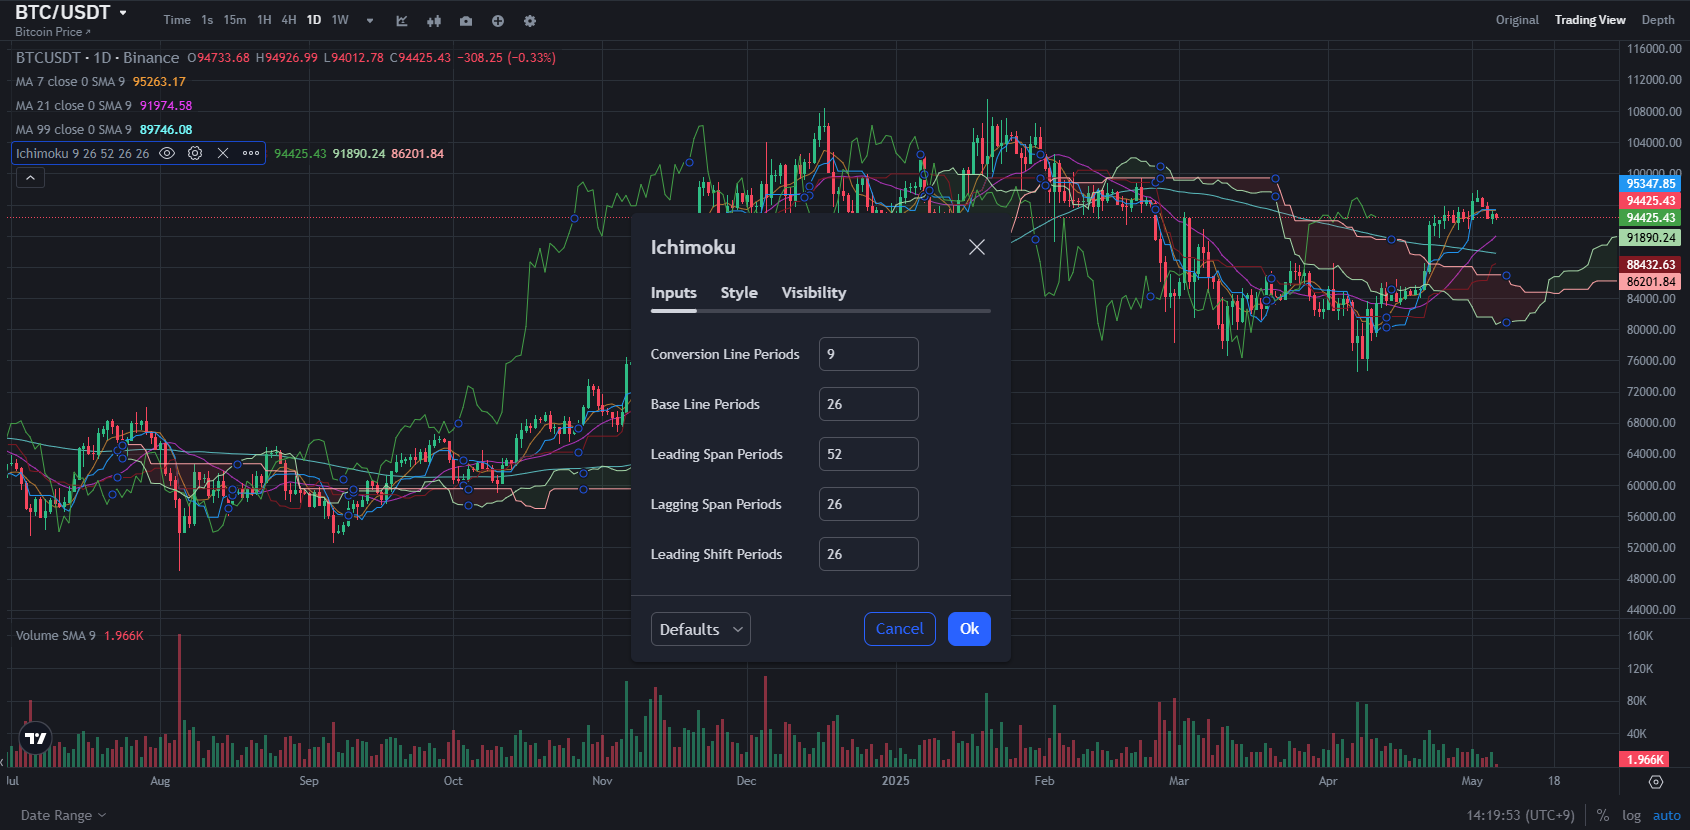Click the MA 21 close indicator legend
Viewport: 1690px width, 830px height.
74,106
